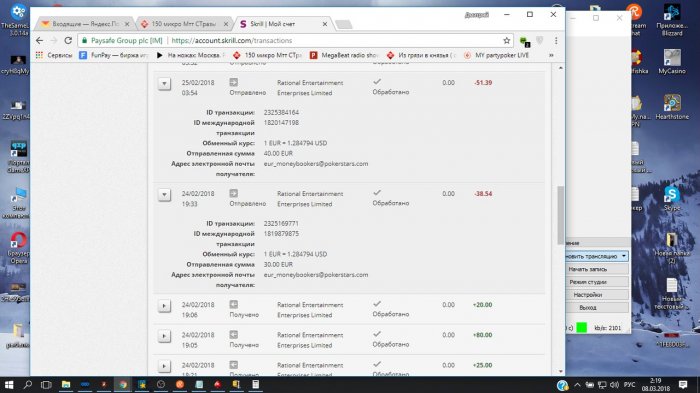Viewport: 700px width, 393px height.
Task: Click the Выход button
Action: point(588,308)
